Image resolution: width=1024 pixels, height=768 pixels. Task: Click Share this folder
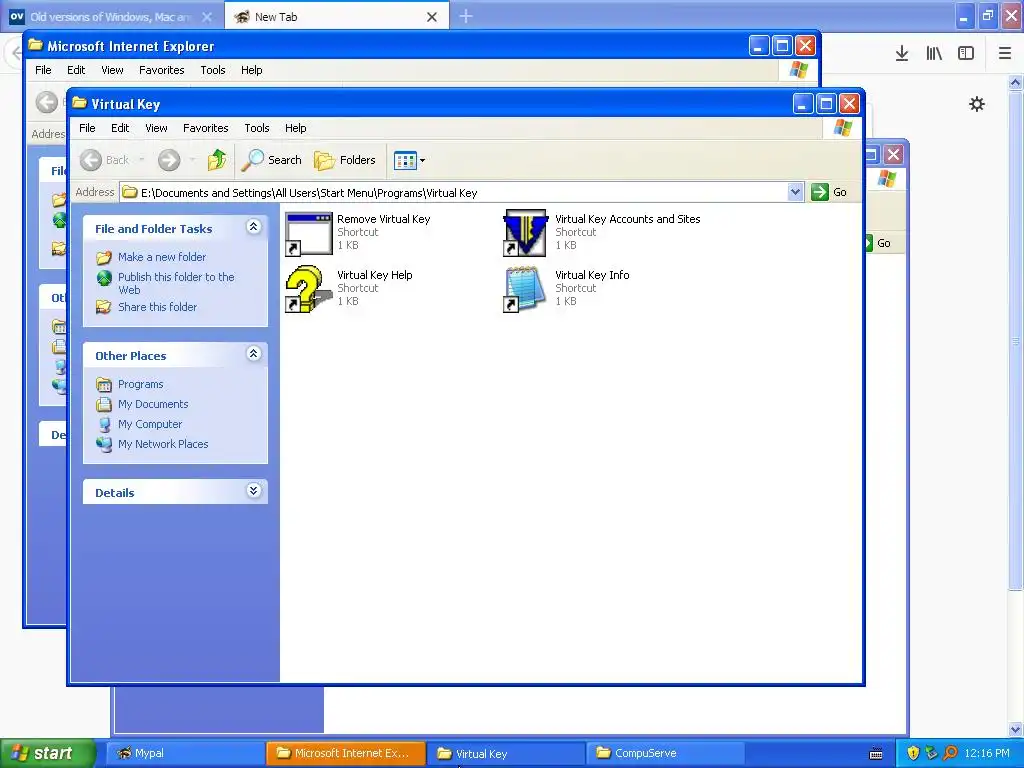[x=157, y=307]
